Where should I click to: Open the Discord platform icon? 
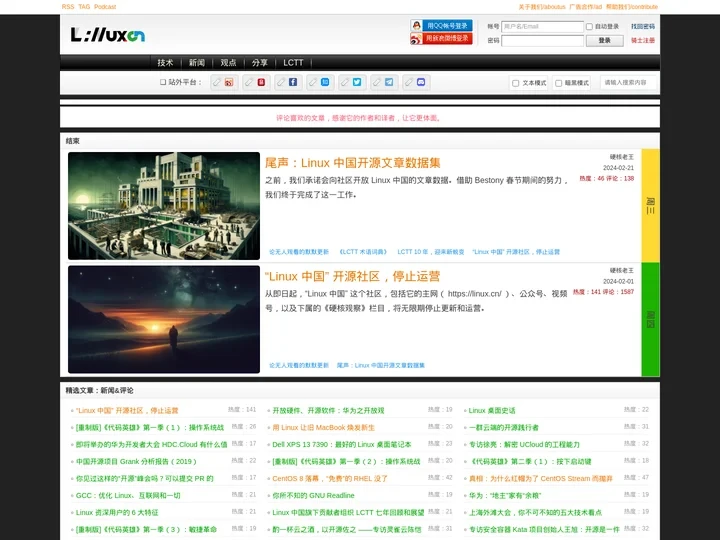[x=421, y=82]
